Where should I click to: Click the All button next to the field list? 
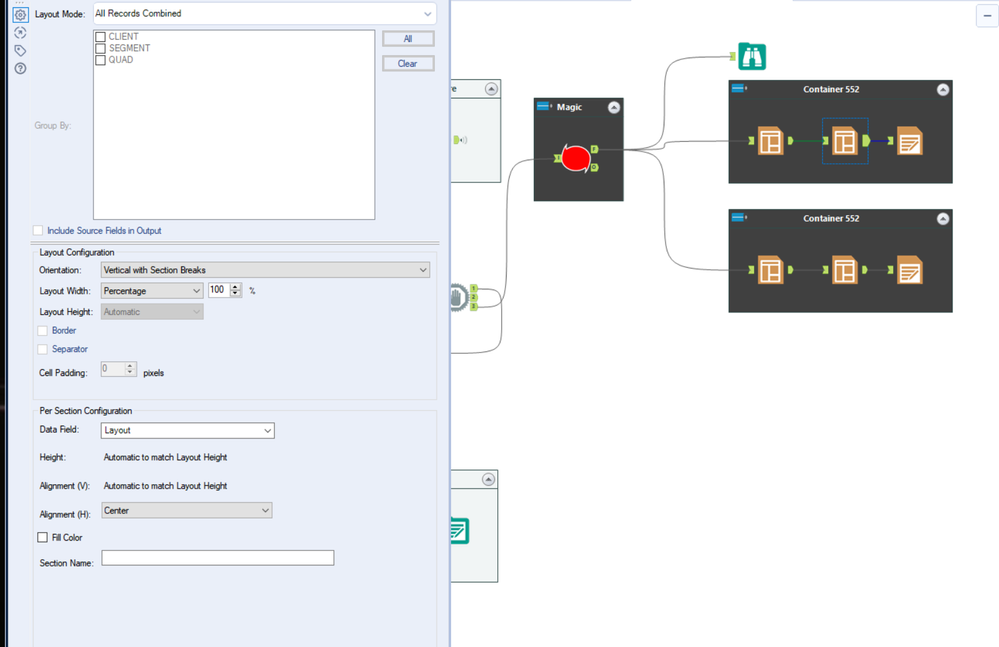[407, 38]
